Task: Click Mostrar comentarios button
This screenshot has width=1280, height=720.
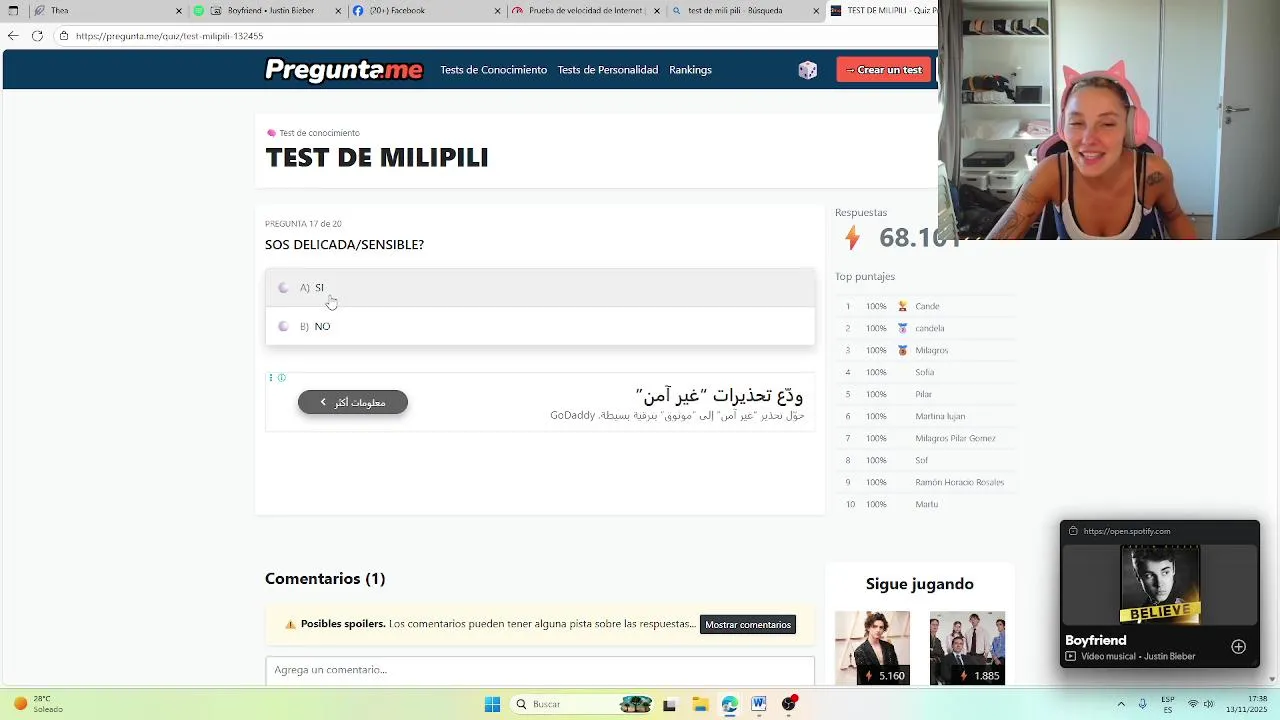Action: point(748,625)
